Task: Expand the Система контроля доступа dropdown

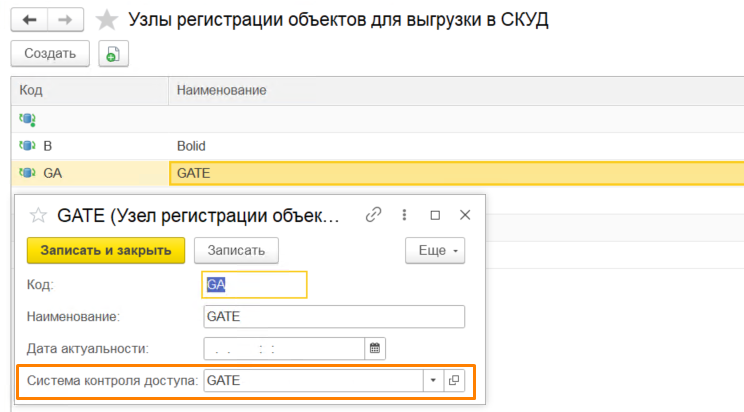Action: tap(433, 381)
